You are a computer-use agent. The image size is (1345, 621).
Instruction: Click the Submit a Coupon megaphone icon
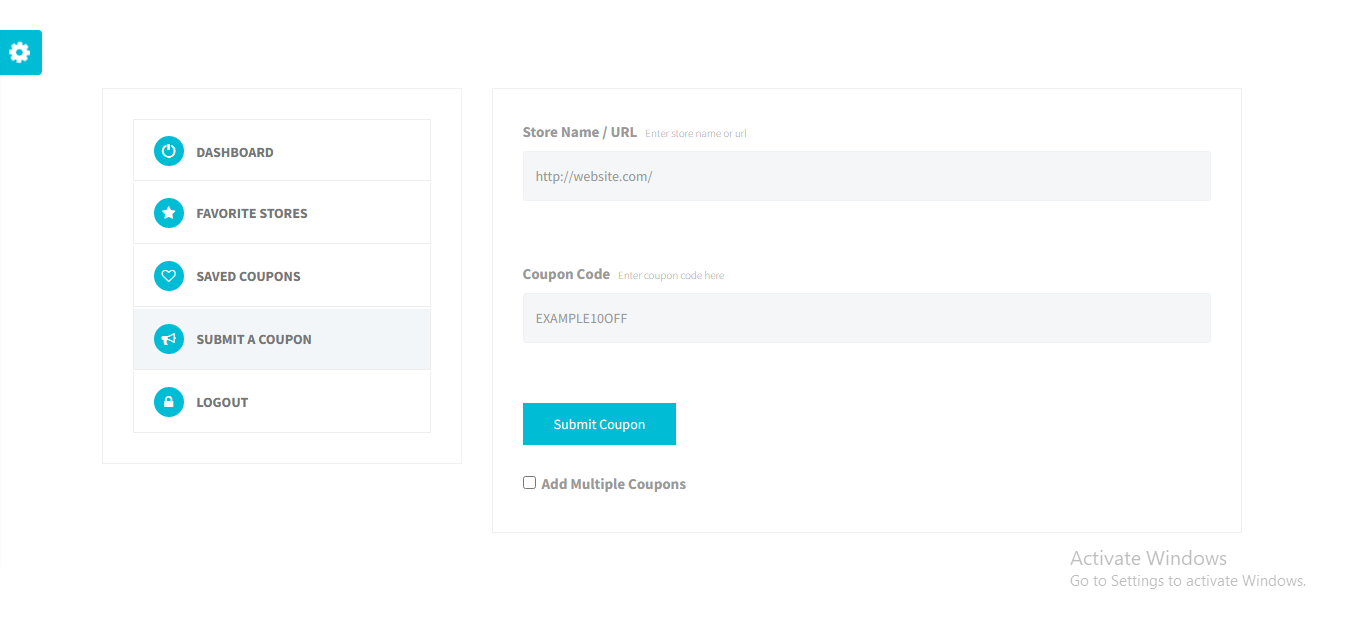pyautogui.click(x=169, y=339)
